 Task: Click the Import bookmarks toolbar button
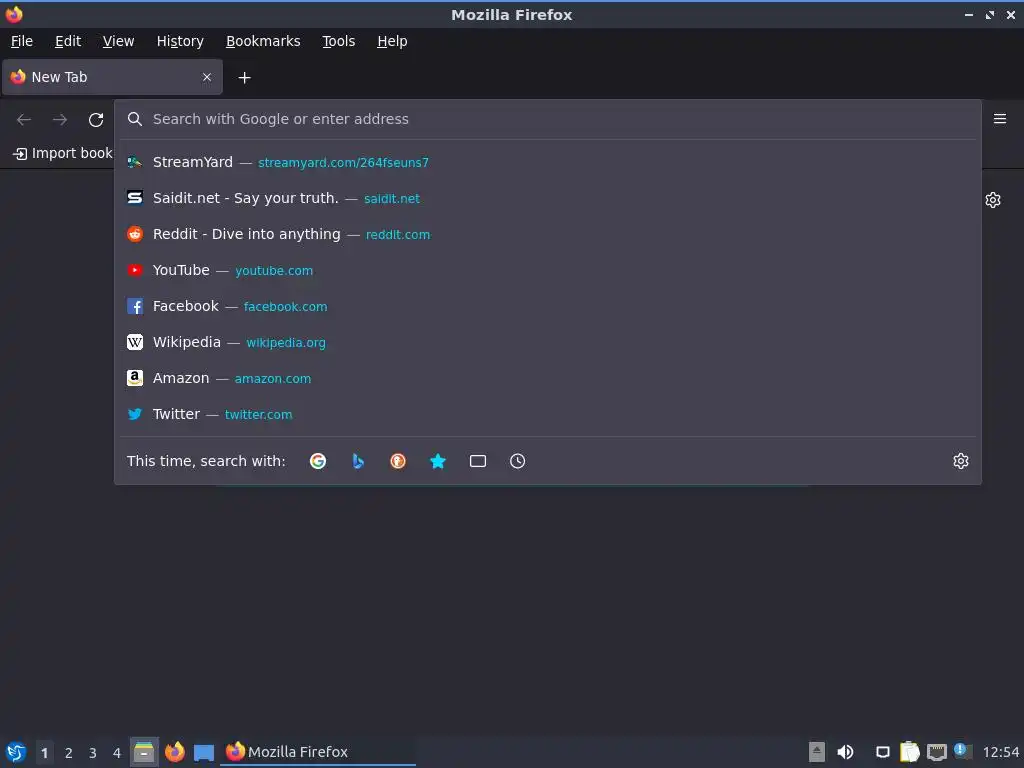63,153
